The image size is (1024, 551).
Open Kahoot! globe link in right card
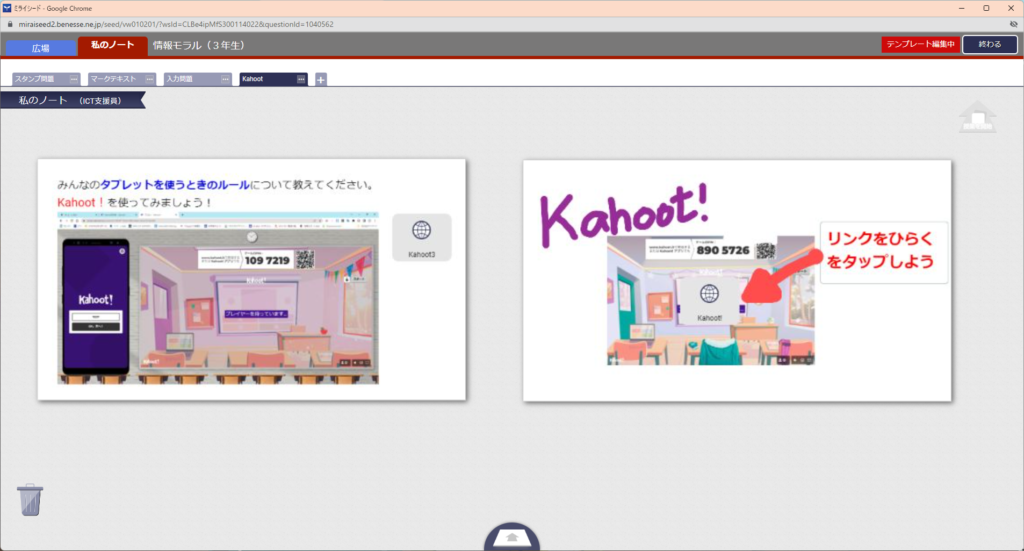point(709,300)
